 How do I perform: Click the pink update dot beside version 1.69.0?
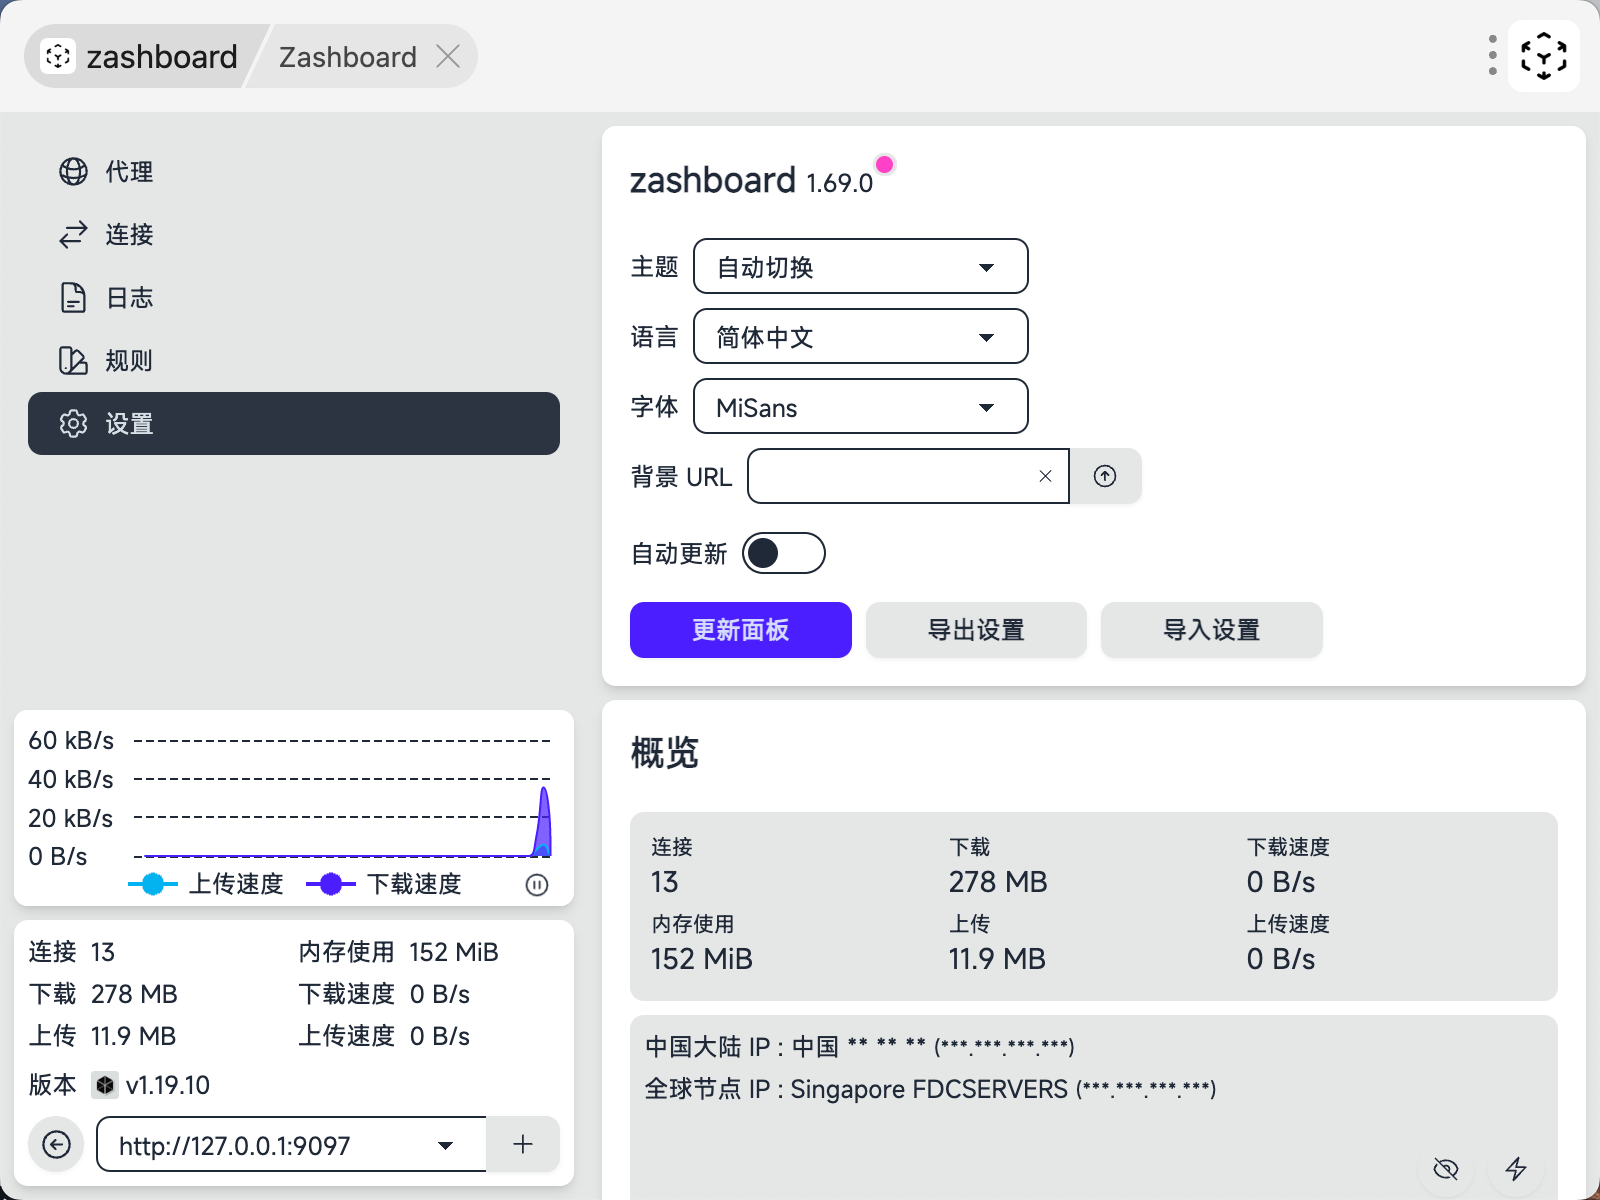[884, 164]
